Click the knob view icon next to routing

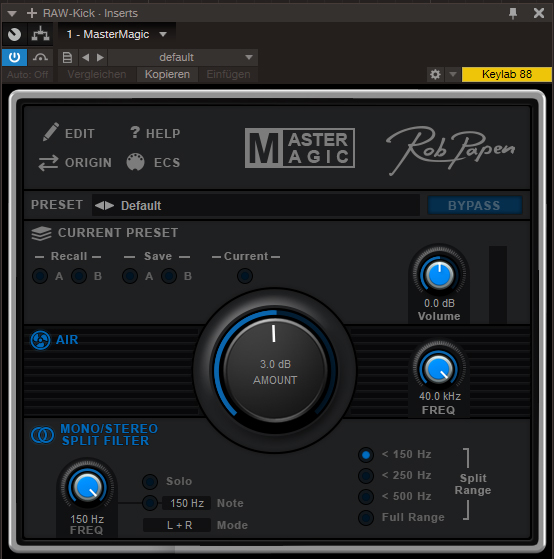[x=15, y=34]
